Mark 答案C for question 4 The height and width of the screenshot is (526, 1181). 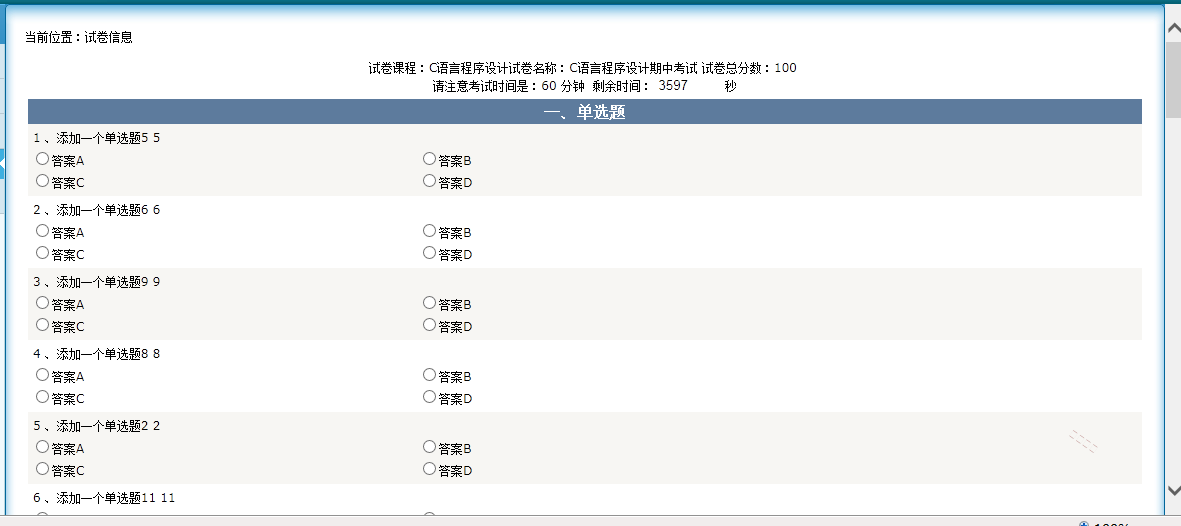(42, 396)
